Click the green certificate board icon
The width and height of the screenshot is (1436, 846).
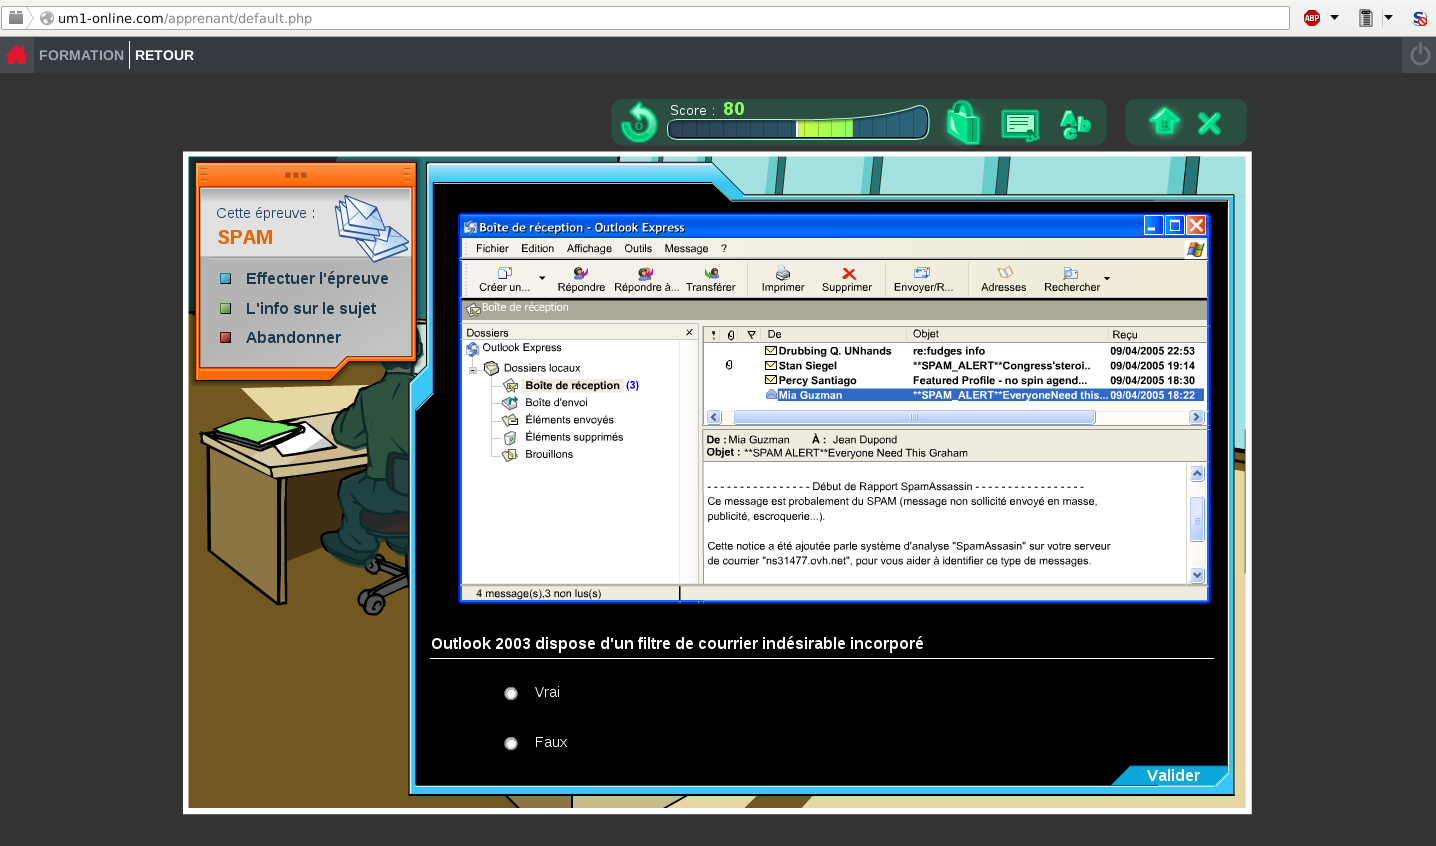(x=1020, y=125)
